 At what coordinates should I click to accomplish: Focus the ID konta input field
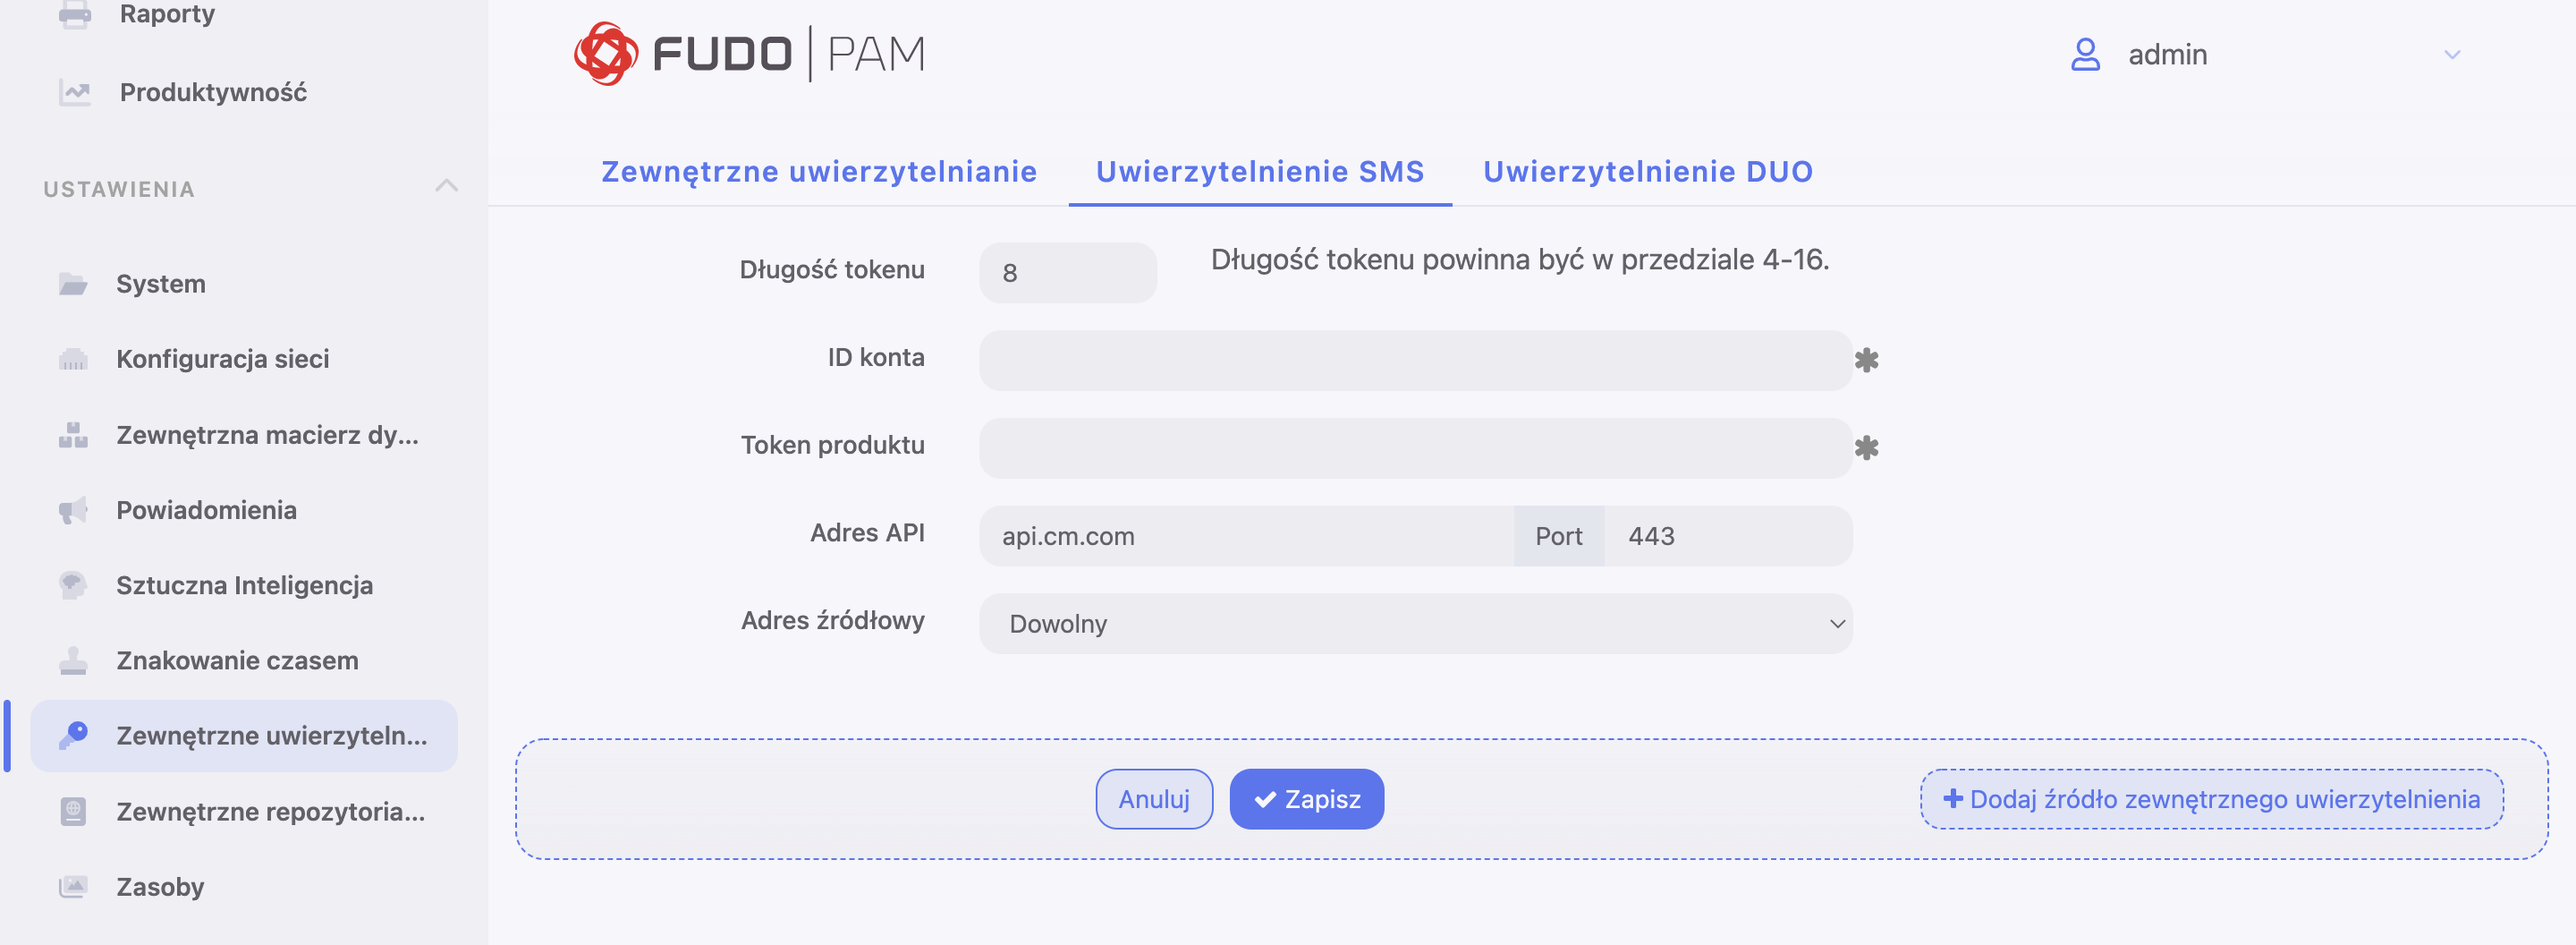click(1415, 361)
